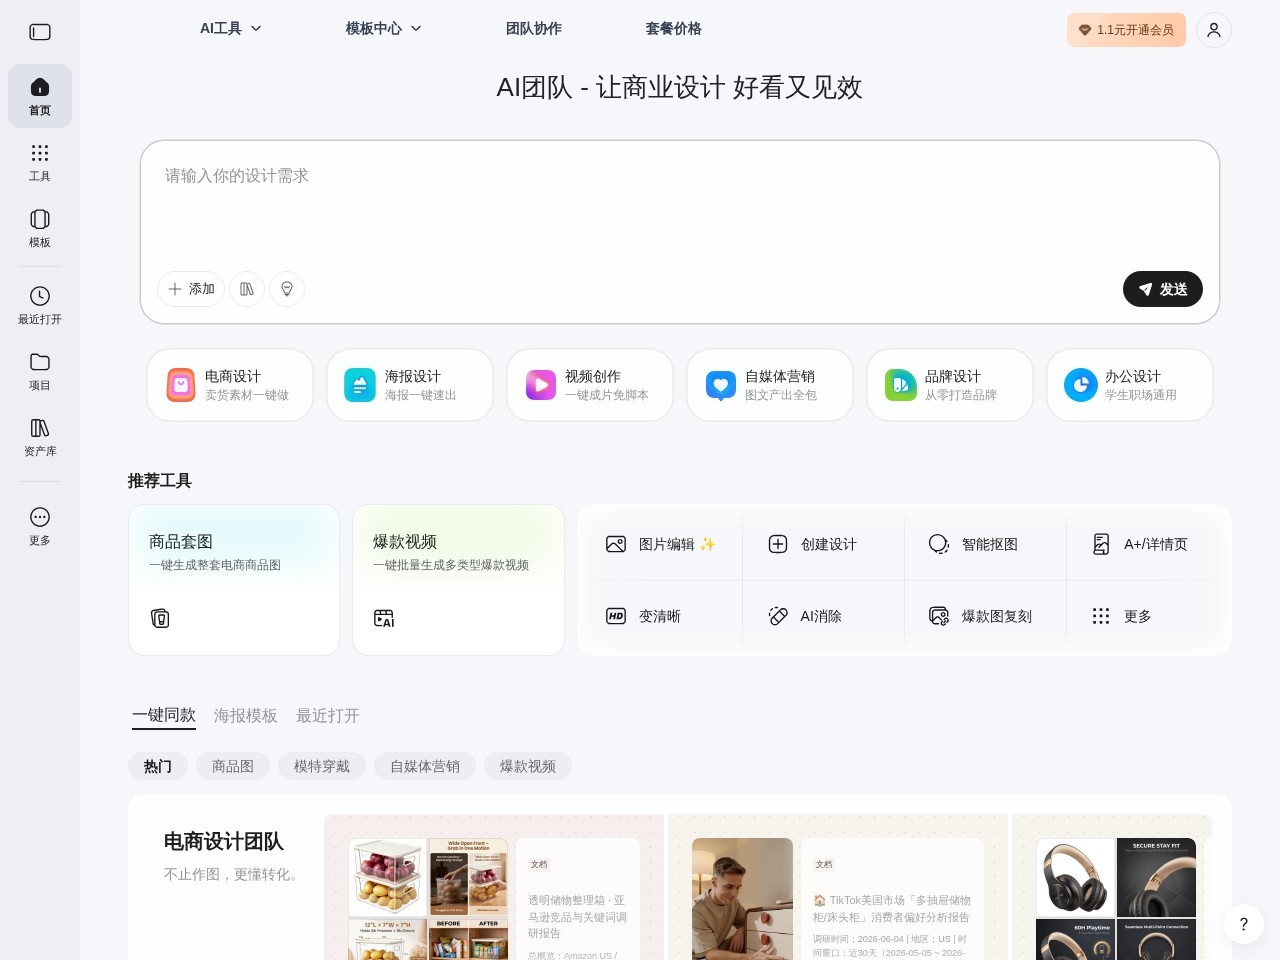Click the 创建设计 plus-square icon

point(778,544)
